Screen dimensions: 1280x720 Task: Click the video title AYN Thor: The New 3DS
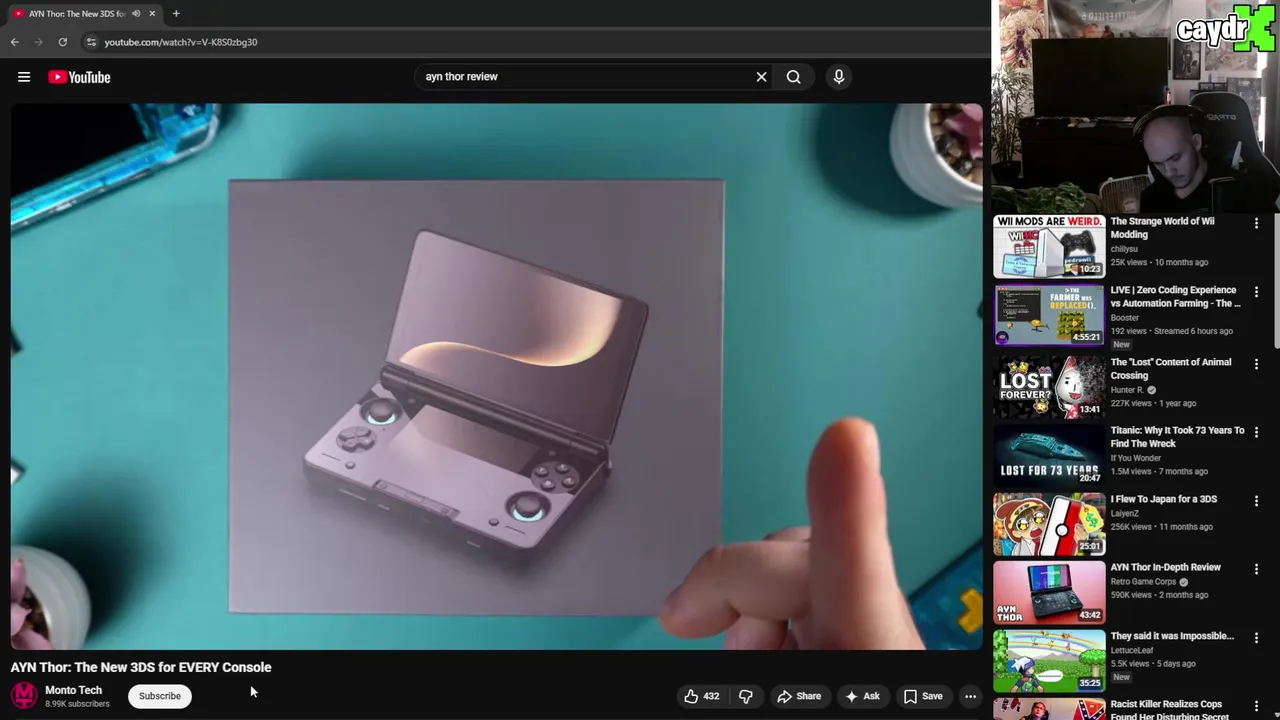(x=141, y=667)
